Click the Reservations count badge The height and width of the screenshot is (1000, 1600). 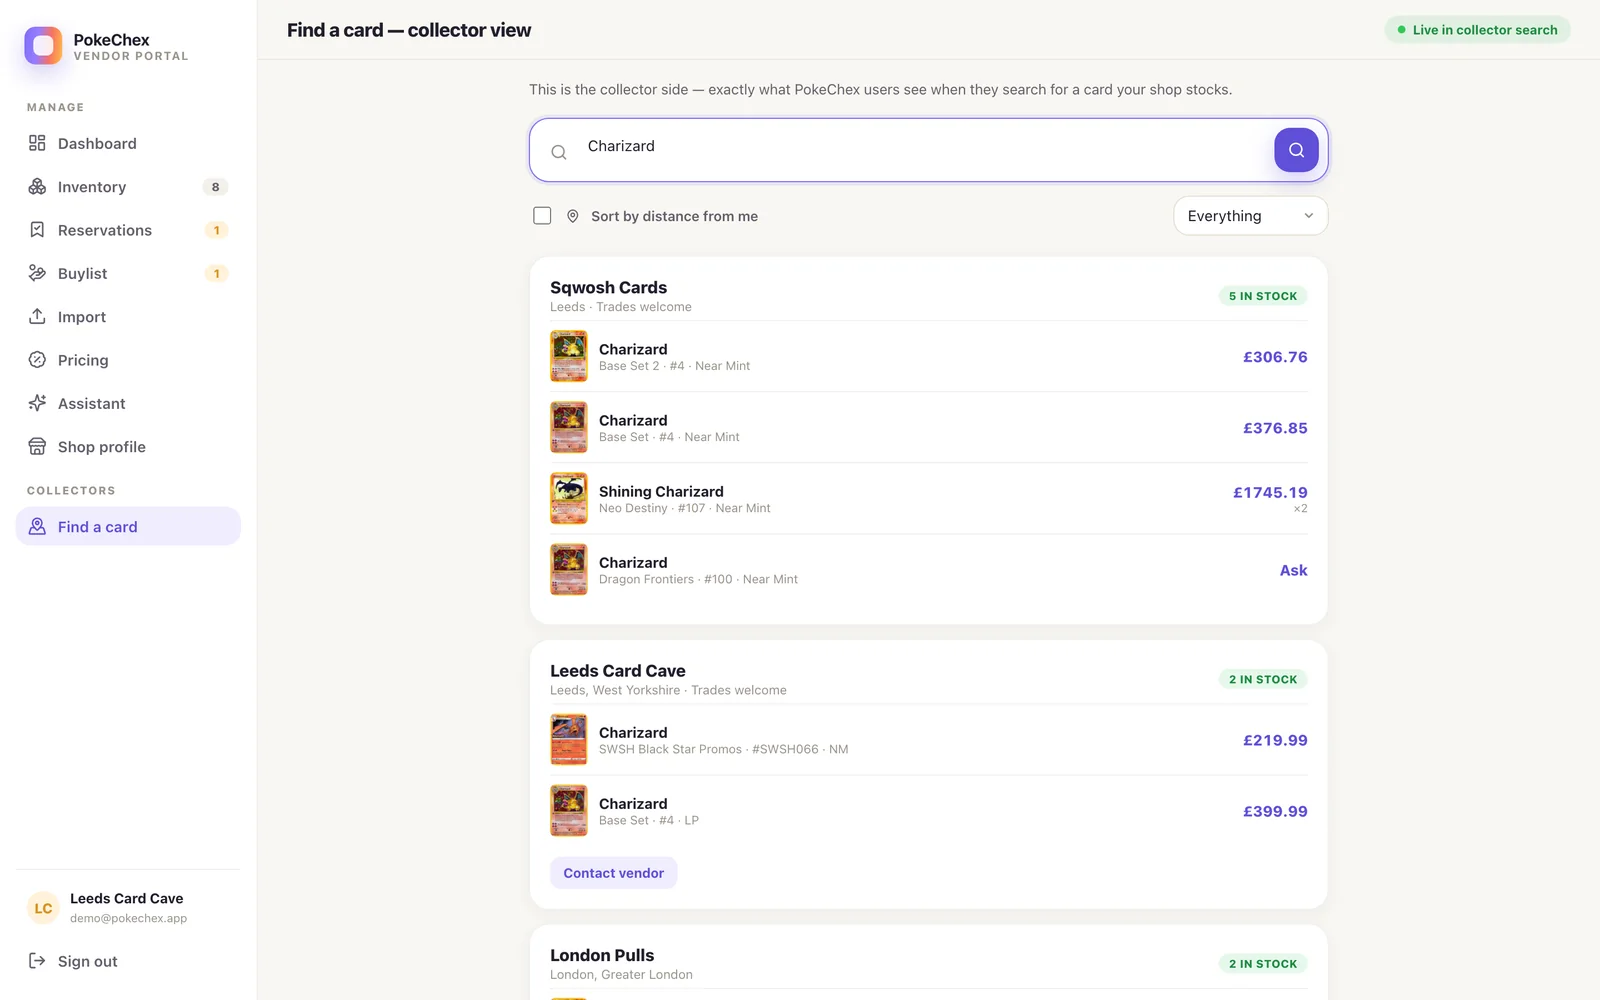216,230
